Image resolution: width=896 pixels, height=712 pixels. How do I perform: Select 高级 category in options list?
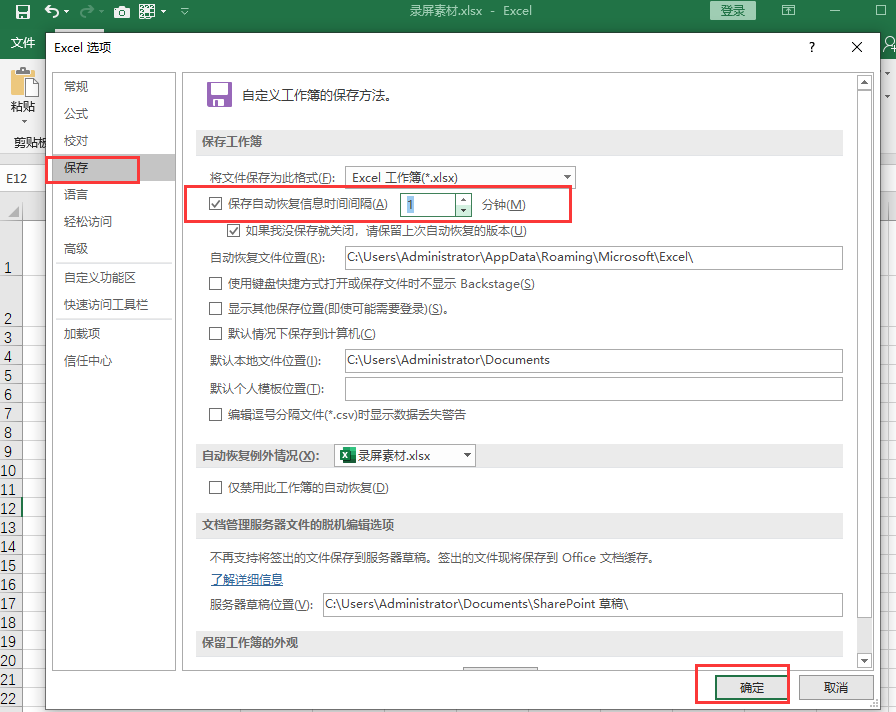click(114, 249)
